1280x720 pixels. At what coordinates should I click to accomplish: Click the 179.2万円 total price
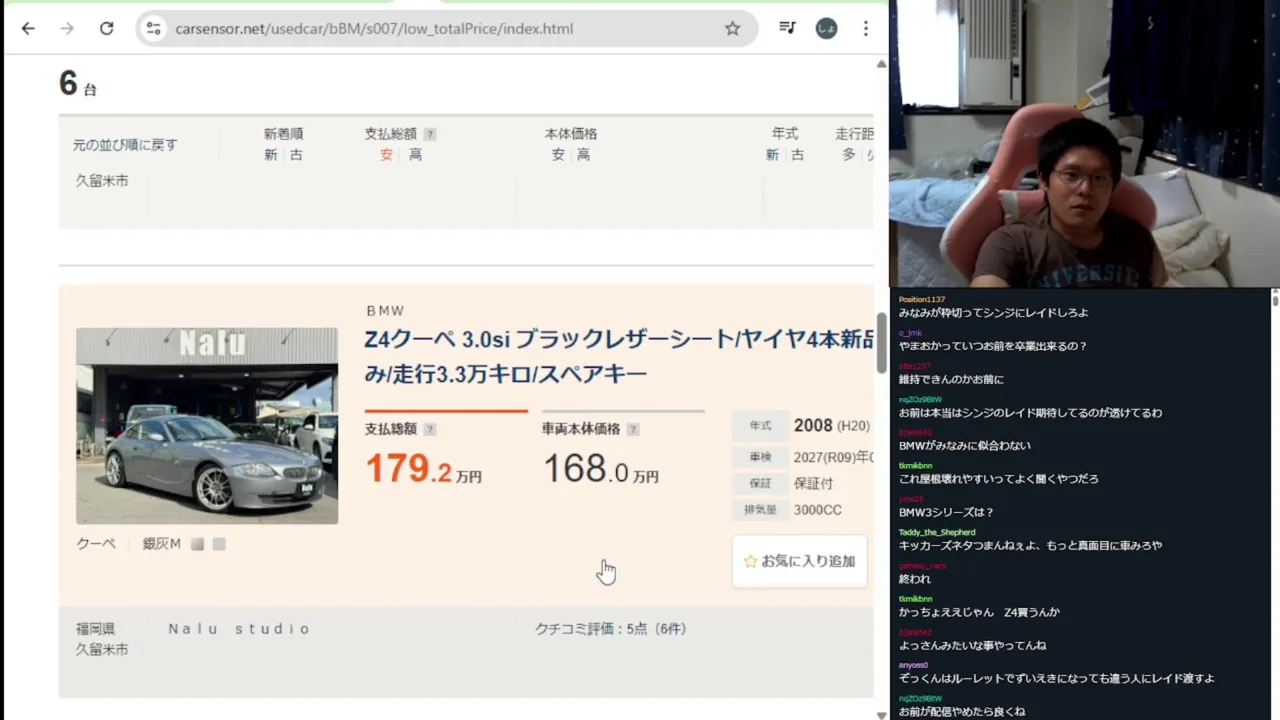coord(423,468)
